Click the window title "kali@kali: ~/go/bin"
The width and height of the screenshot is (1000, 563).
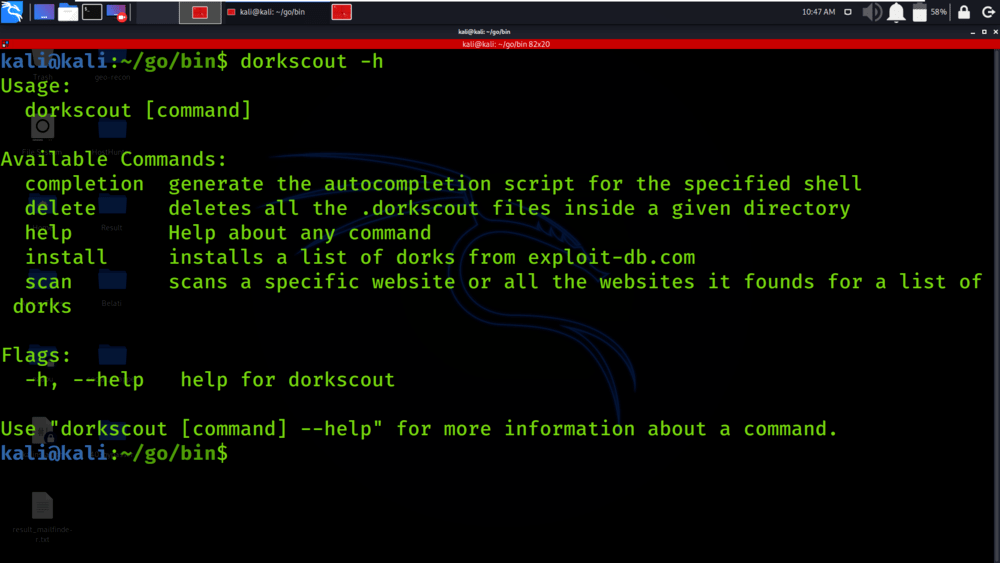point(484,32)
